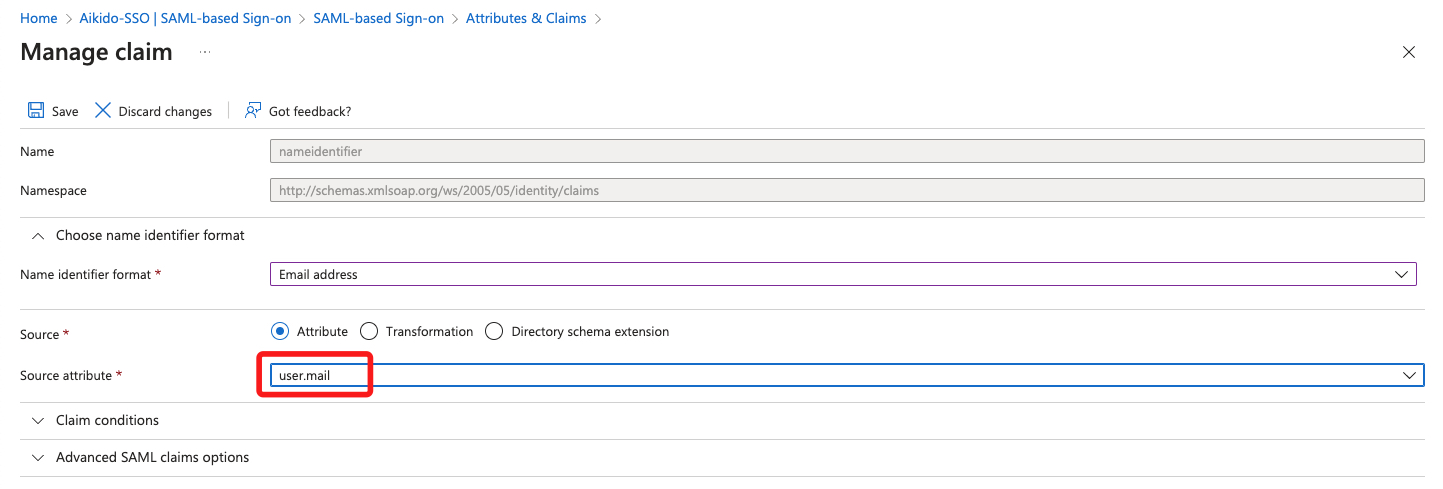Viewport: 1443px width, 489px height.
Task: Click the Discard changes X icon
Action: click(x=103, y=110)
